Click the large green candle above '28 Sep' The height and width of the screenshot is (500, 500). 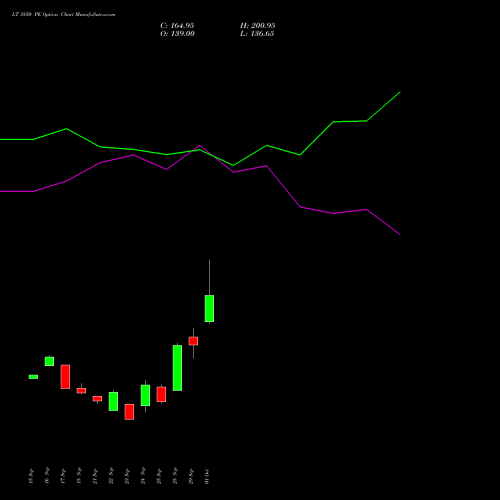(x=177, y=368)
